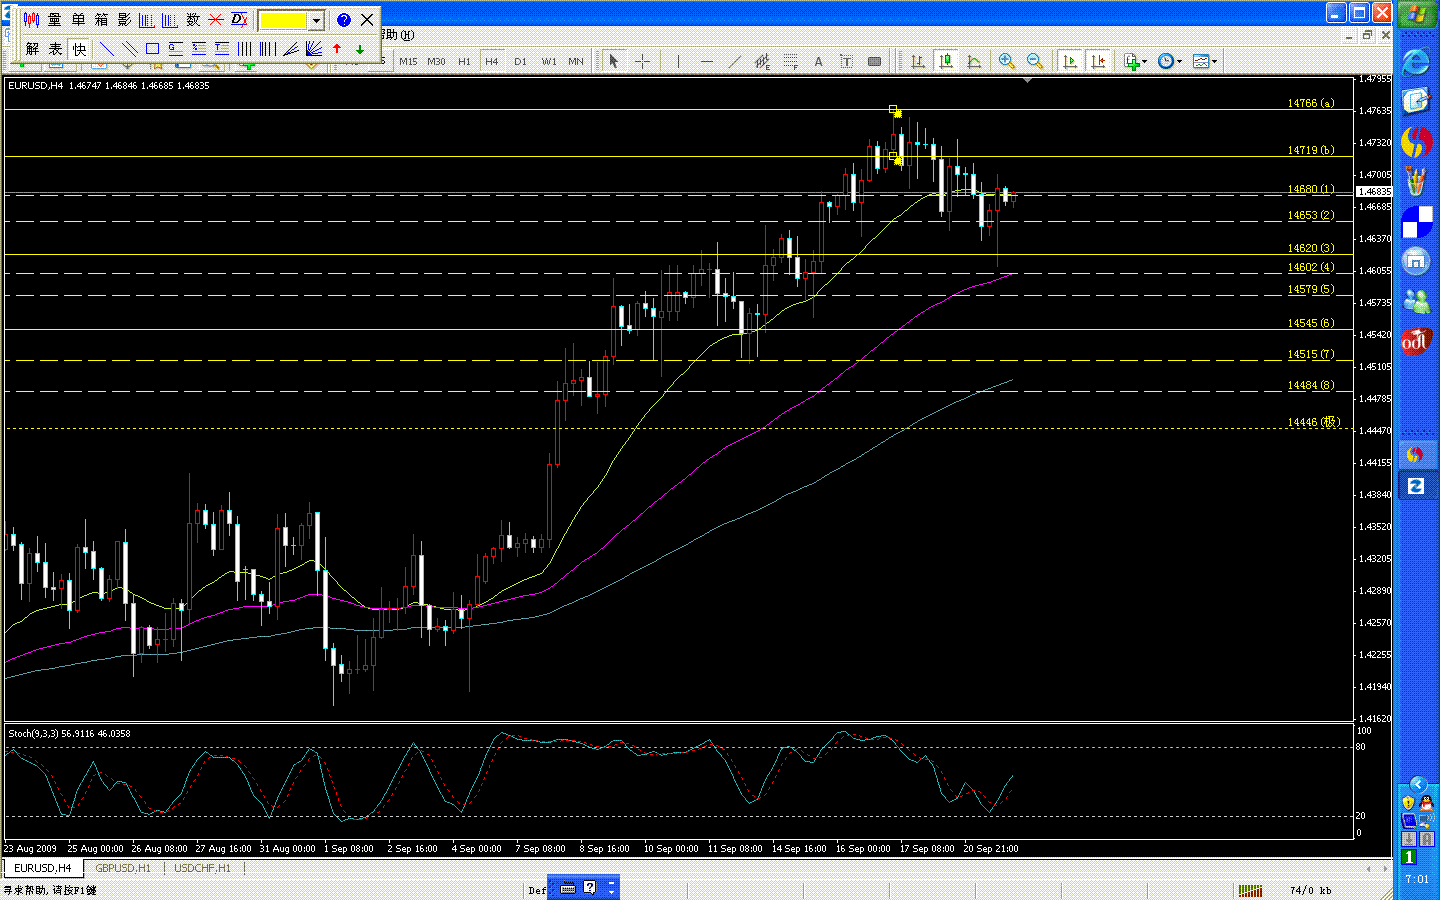Click the red up arrow icon
This screenshot has height=900, width=1440.
[x=337, y=49]
